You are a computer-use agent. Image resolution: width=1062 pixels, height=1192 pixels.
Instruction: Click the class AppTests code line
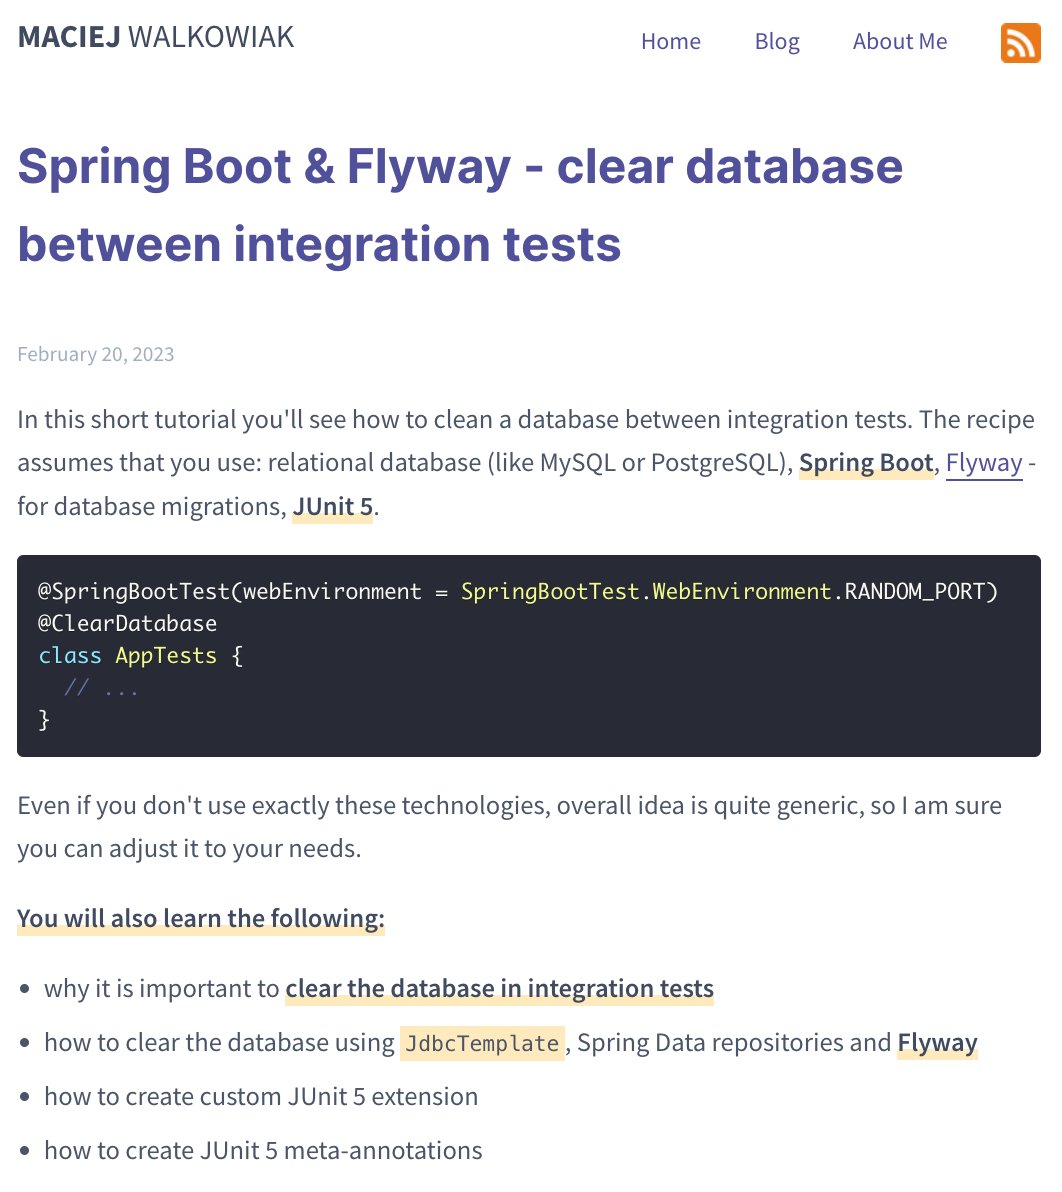coord(141,655)
